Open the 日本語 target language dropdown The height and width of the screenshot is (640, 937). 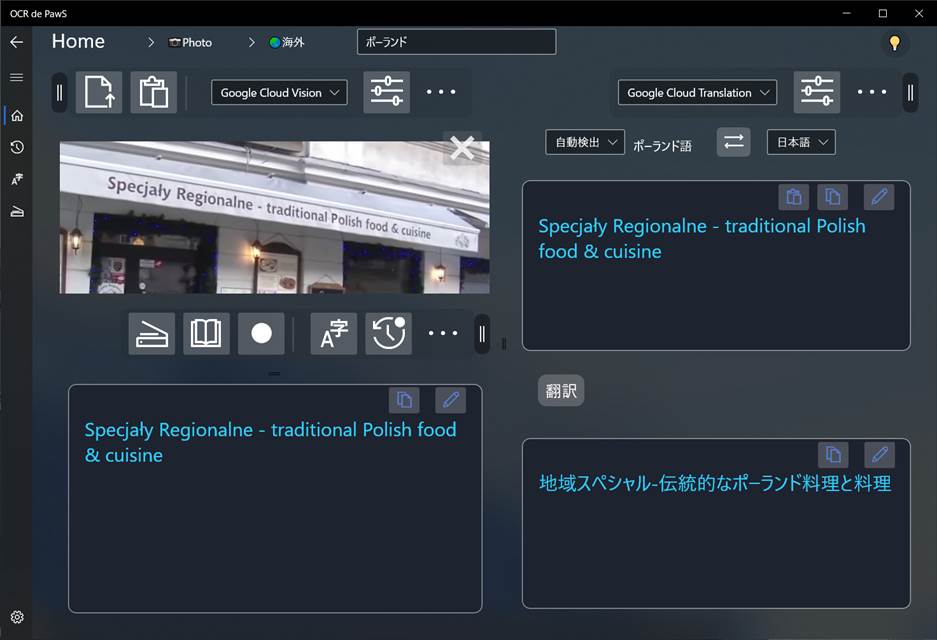800,142
